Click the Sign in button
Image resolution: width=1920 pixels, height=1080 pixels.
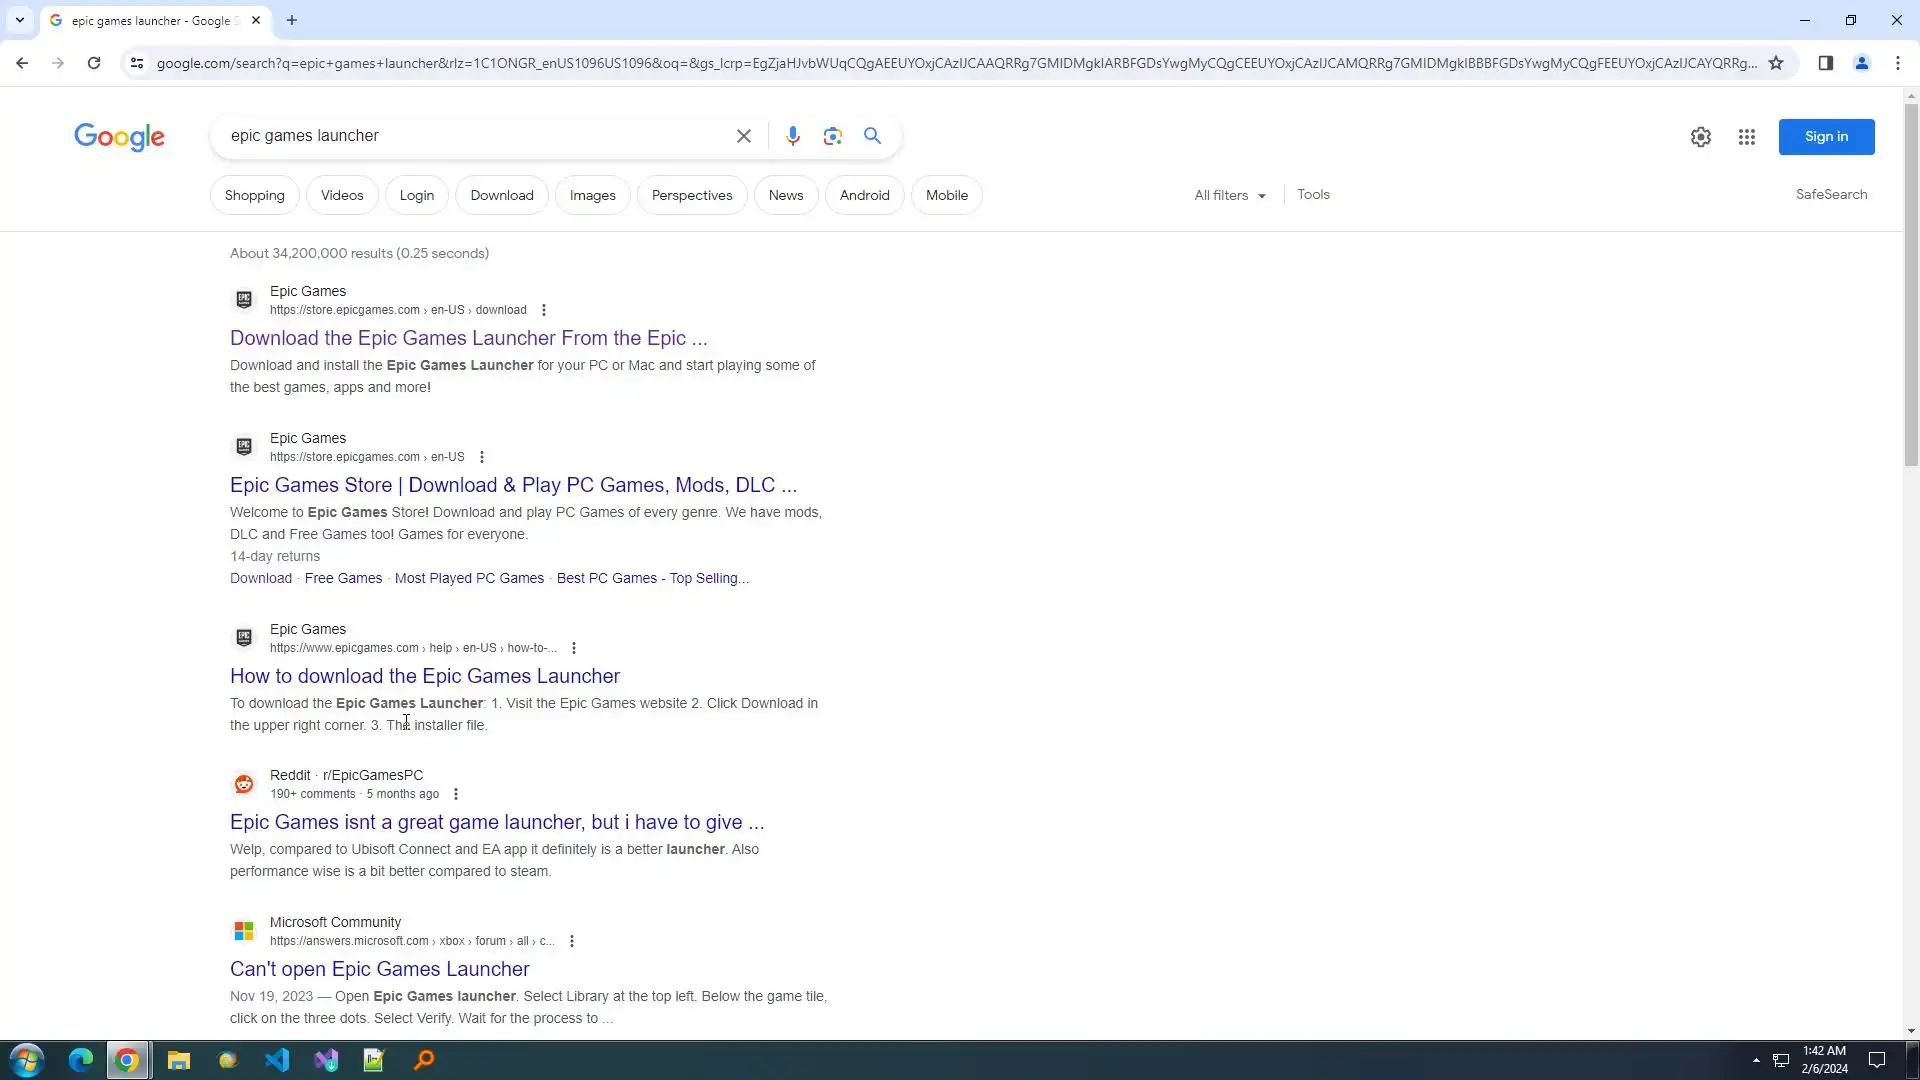click(1825, 137)
